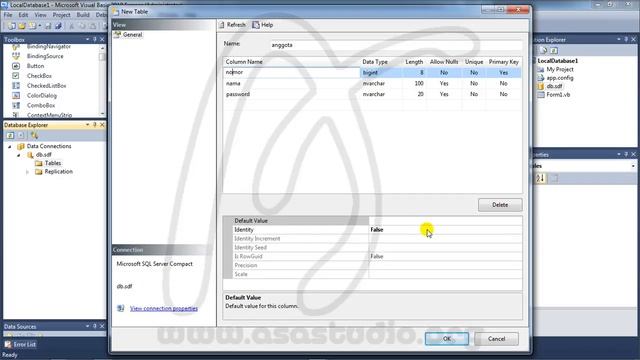Screen dimensions: 640x360
Task: Select the ComboBox icon in Toolbox
Action: pos(16,105)
